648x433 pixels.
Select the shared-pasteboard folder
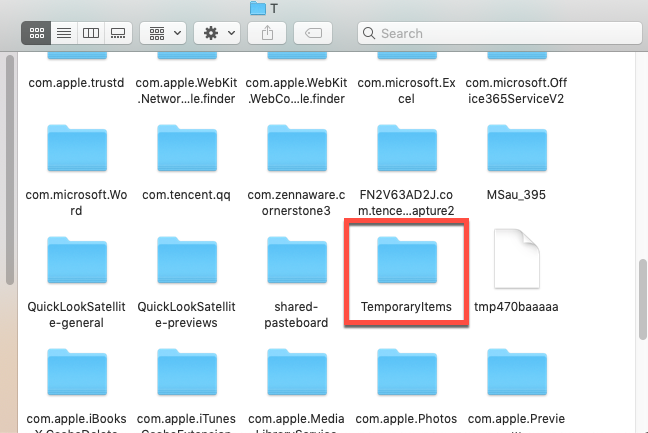(295, 263)
